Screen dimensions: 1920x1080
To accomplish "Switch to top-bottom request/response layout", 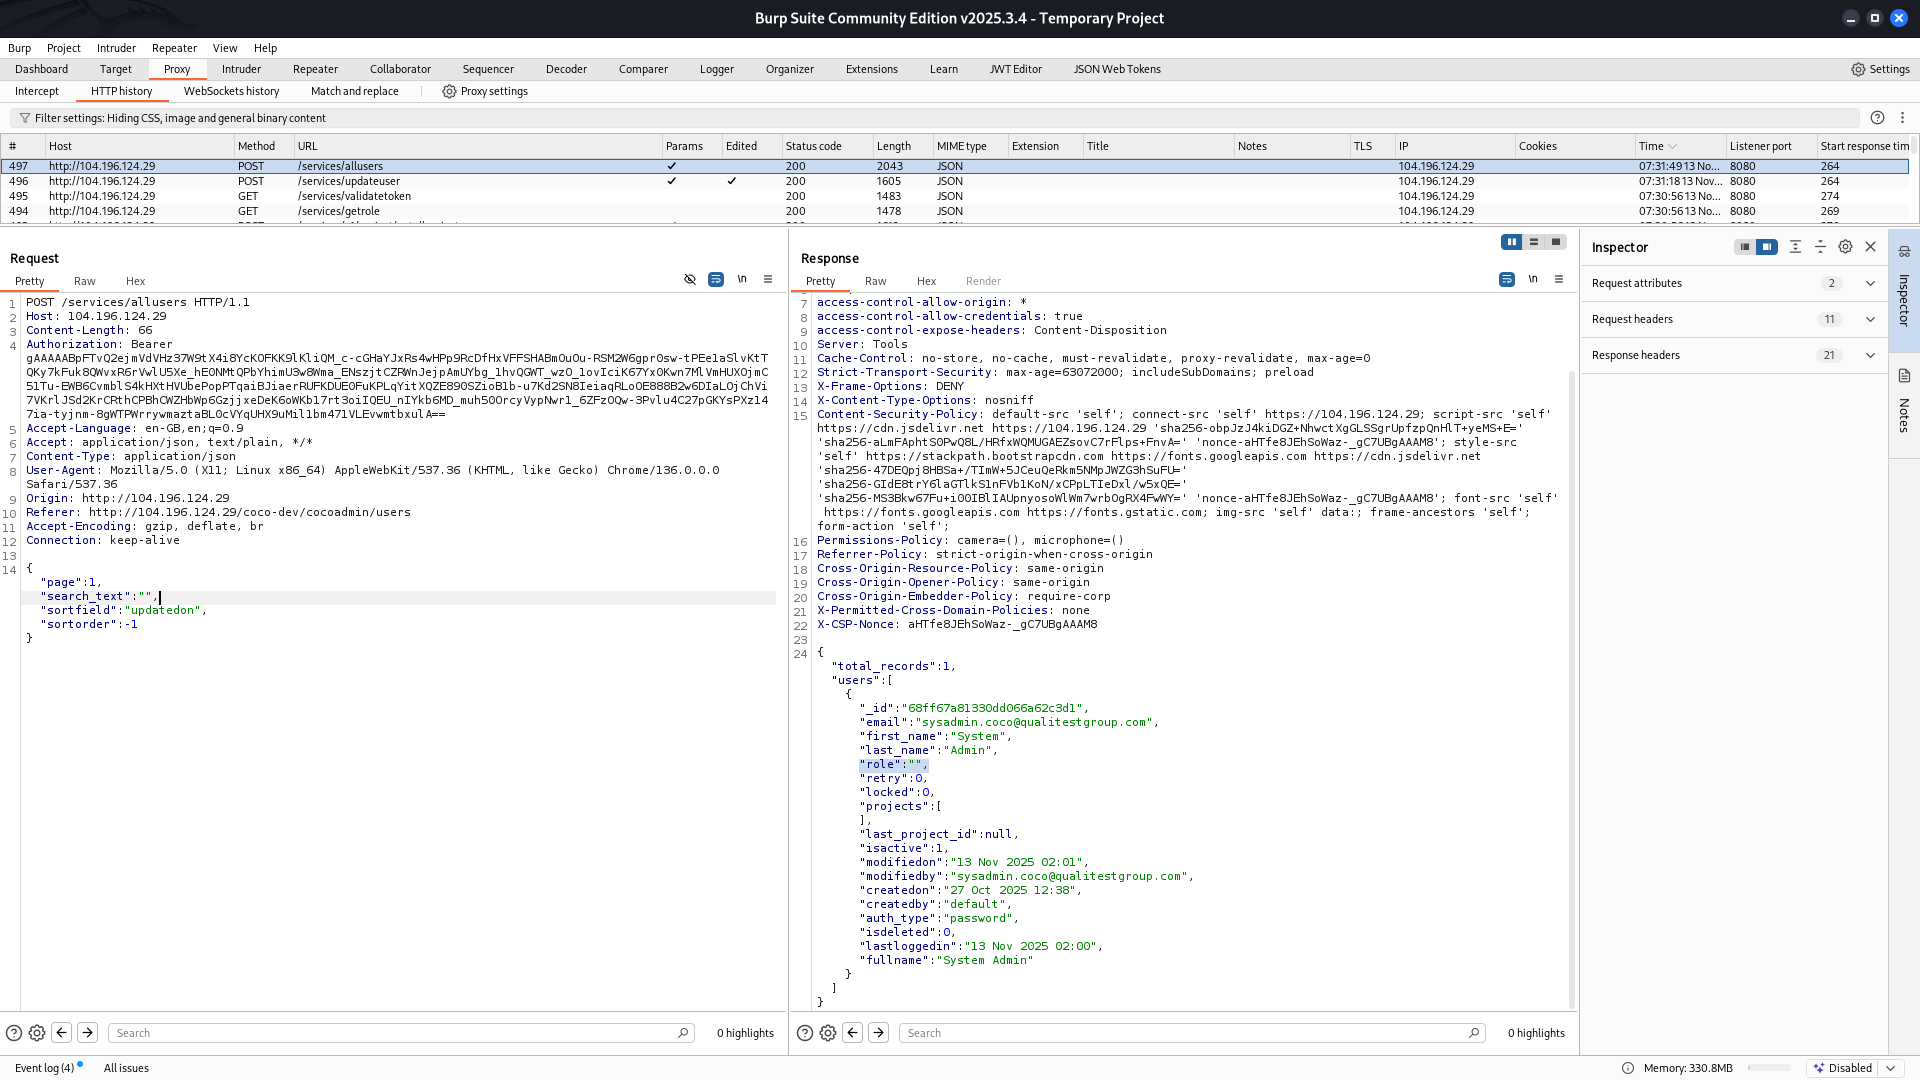I will (x=1534, y=242).
